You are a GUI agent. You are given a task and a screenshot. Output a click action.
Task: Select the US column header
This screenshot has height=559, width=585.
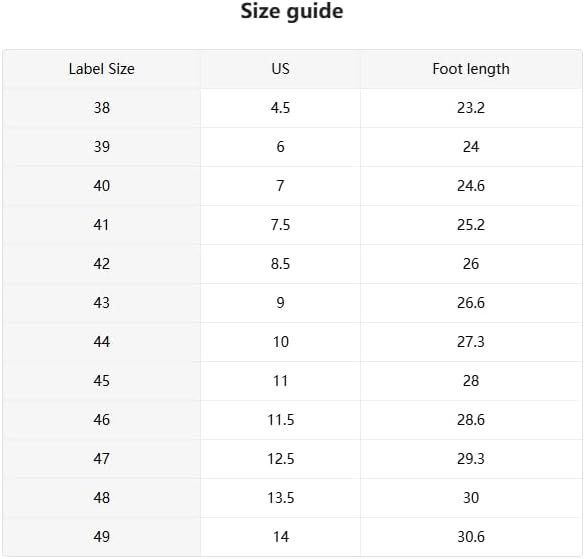click(x=281, y=69)
